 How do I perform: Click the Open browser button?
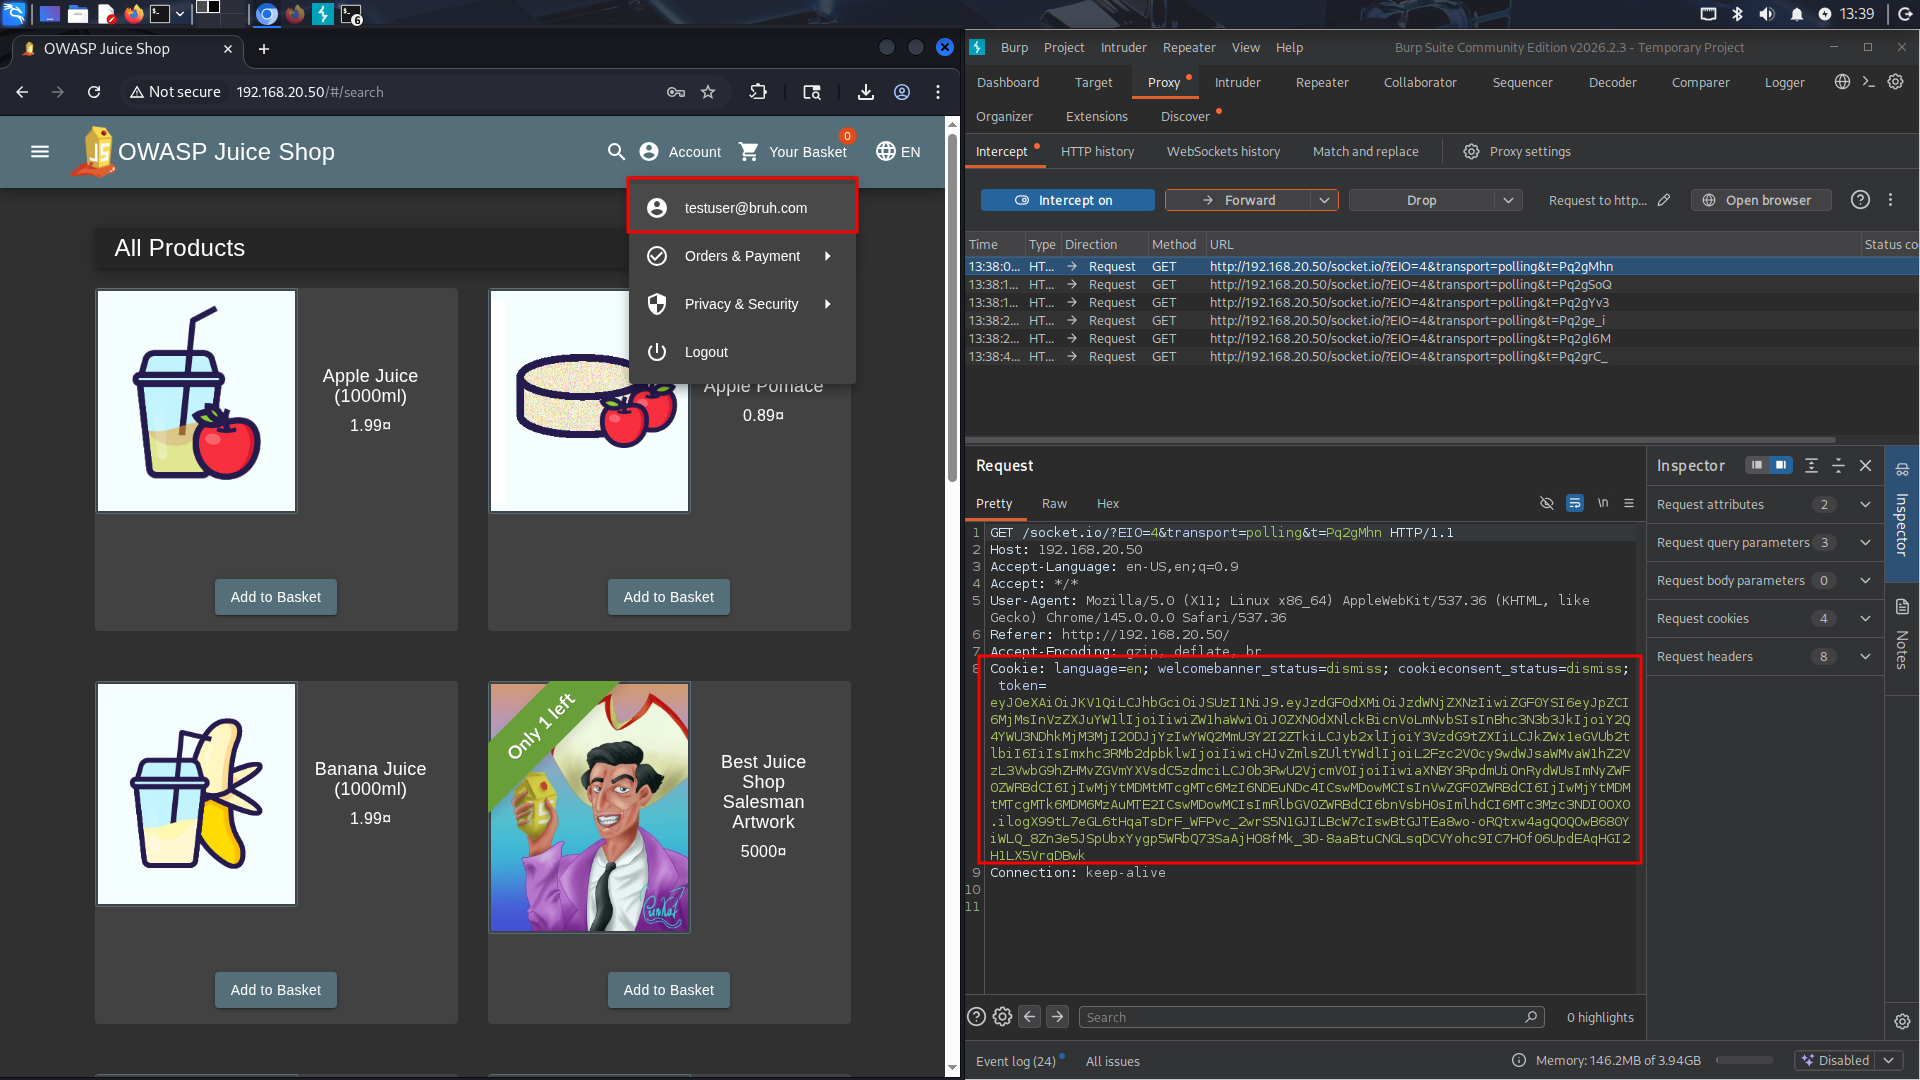coord(1760,200)
